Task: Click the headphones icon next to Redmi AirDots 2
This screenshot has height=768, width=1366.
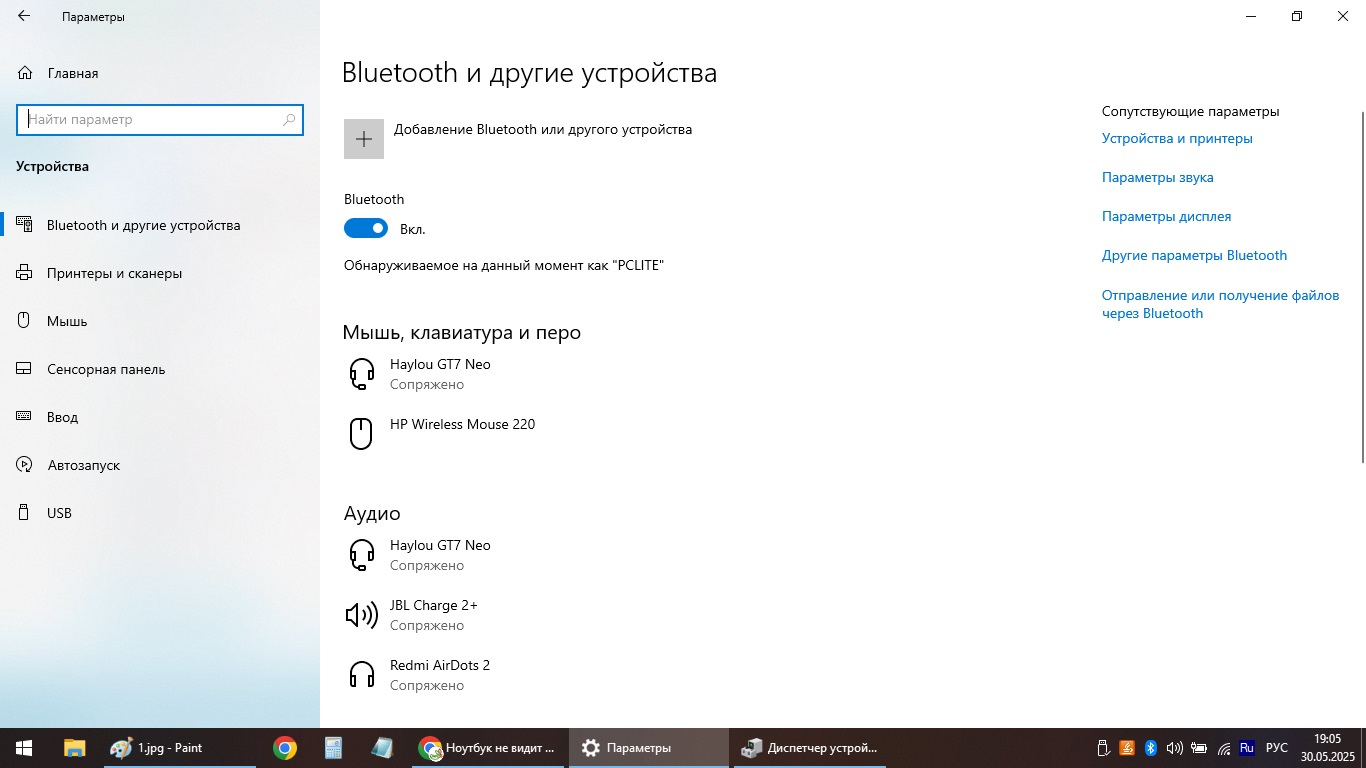Action: pos(361,675)
